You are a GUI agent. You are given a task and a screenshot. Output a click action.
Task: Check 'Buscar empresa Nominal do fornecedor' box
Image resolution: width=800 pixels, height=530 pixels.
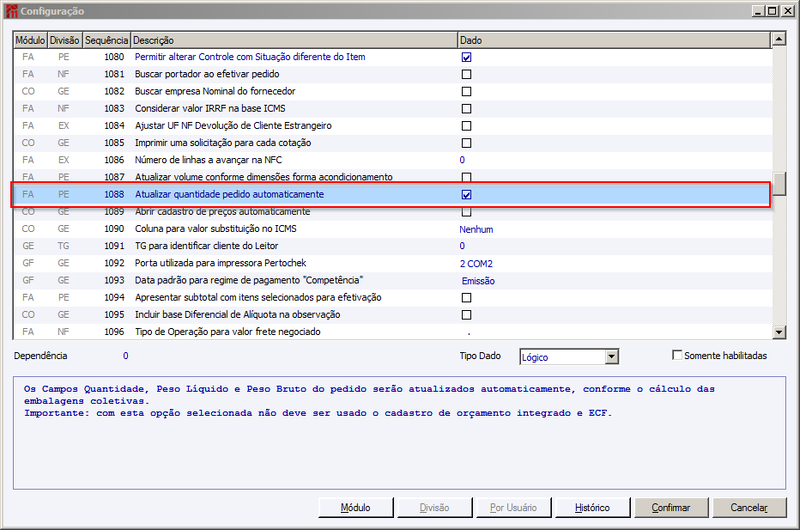(466, 92)
